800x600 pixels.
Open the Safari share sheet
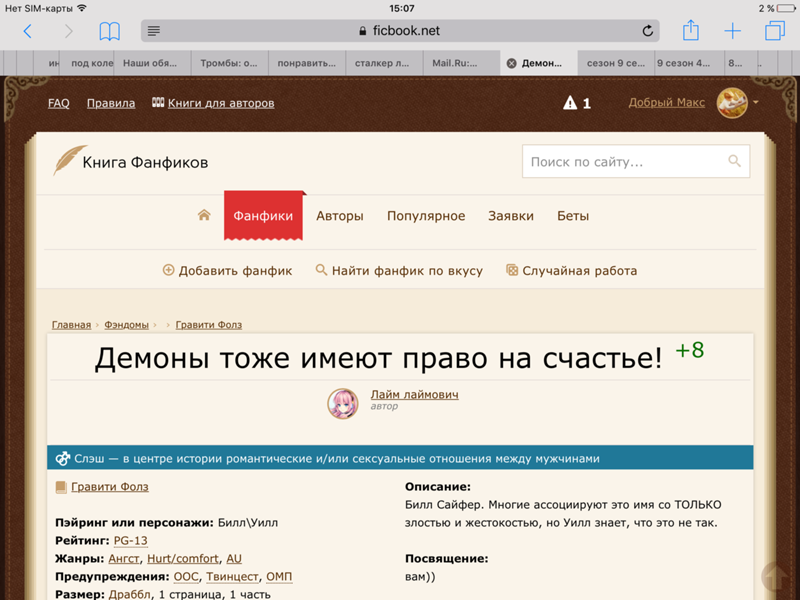click(691, 30)
